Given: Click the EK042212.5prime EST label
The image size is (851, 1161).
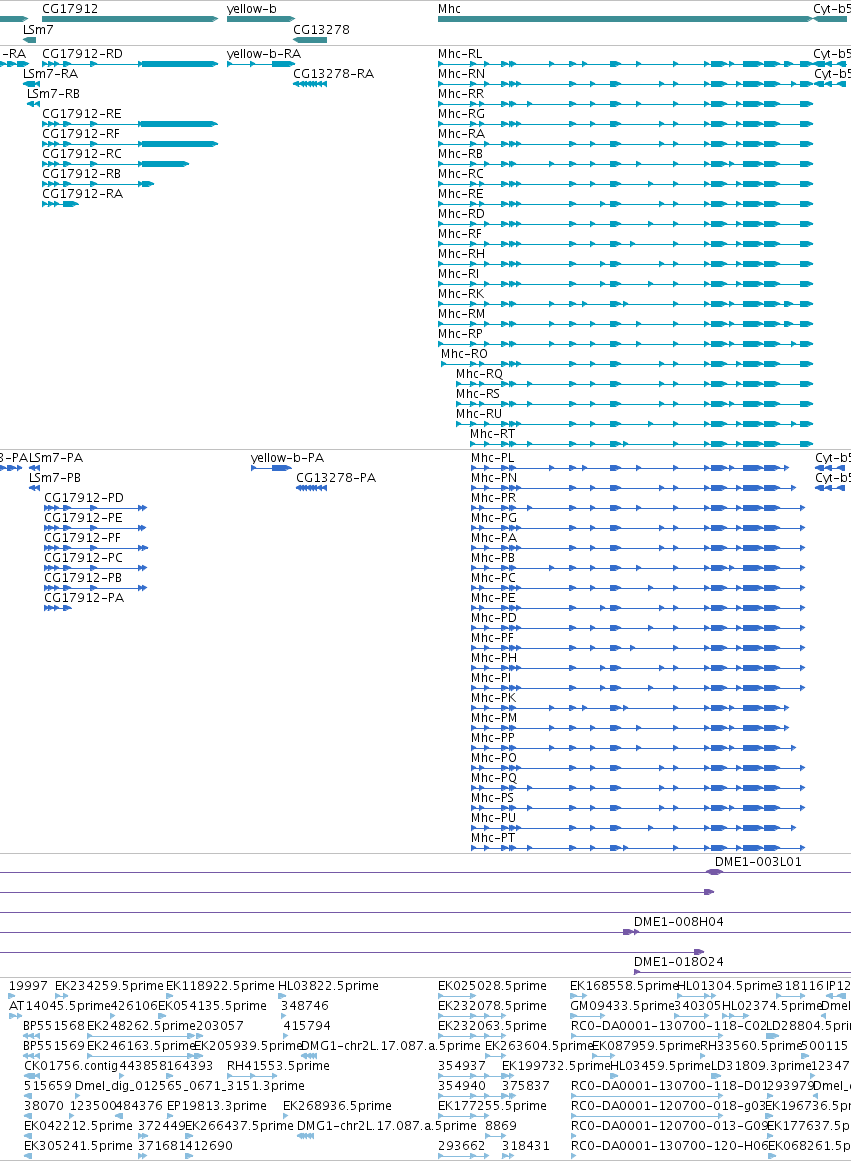Looking at the screenshot, I should point(78,1126).
